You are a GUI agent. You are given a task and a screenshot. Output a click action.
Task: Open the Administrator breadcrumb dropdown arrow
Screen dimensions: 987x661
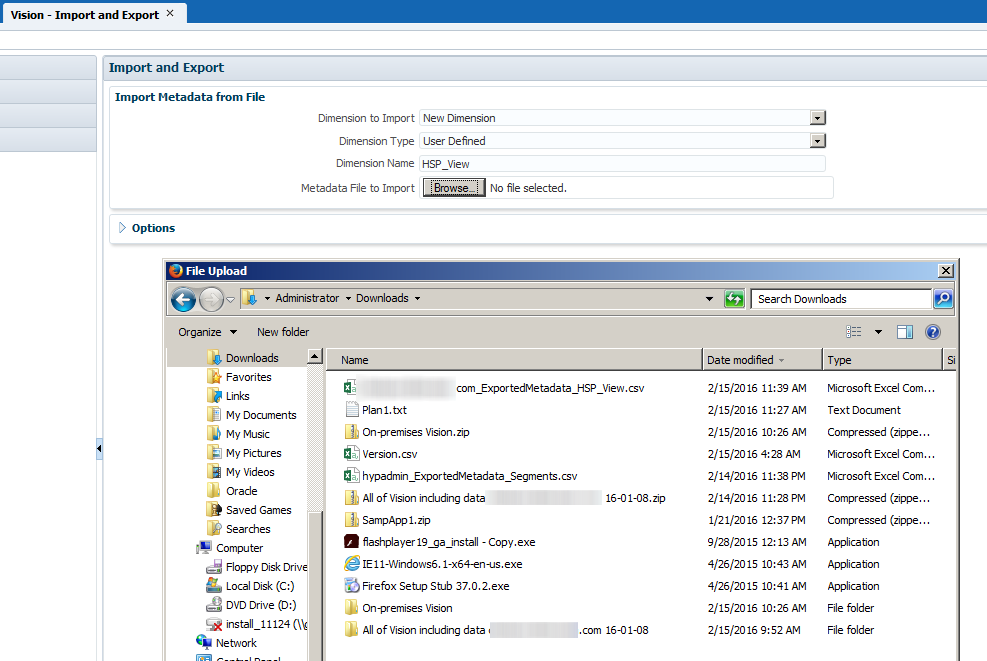tap(348, 298)
